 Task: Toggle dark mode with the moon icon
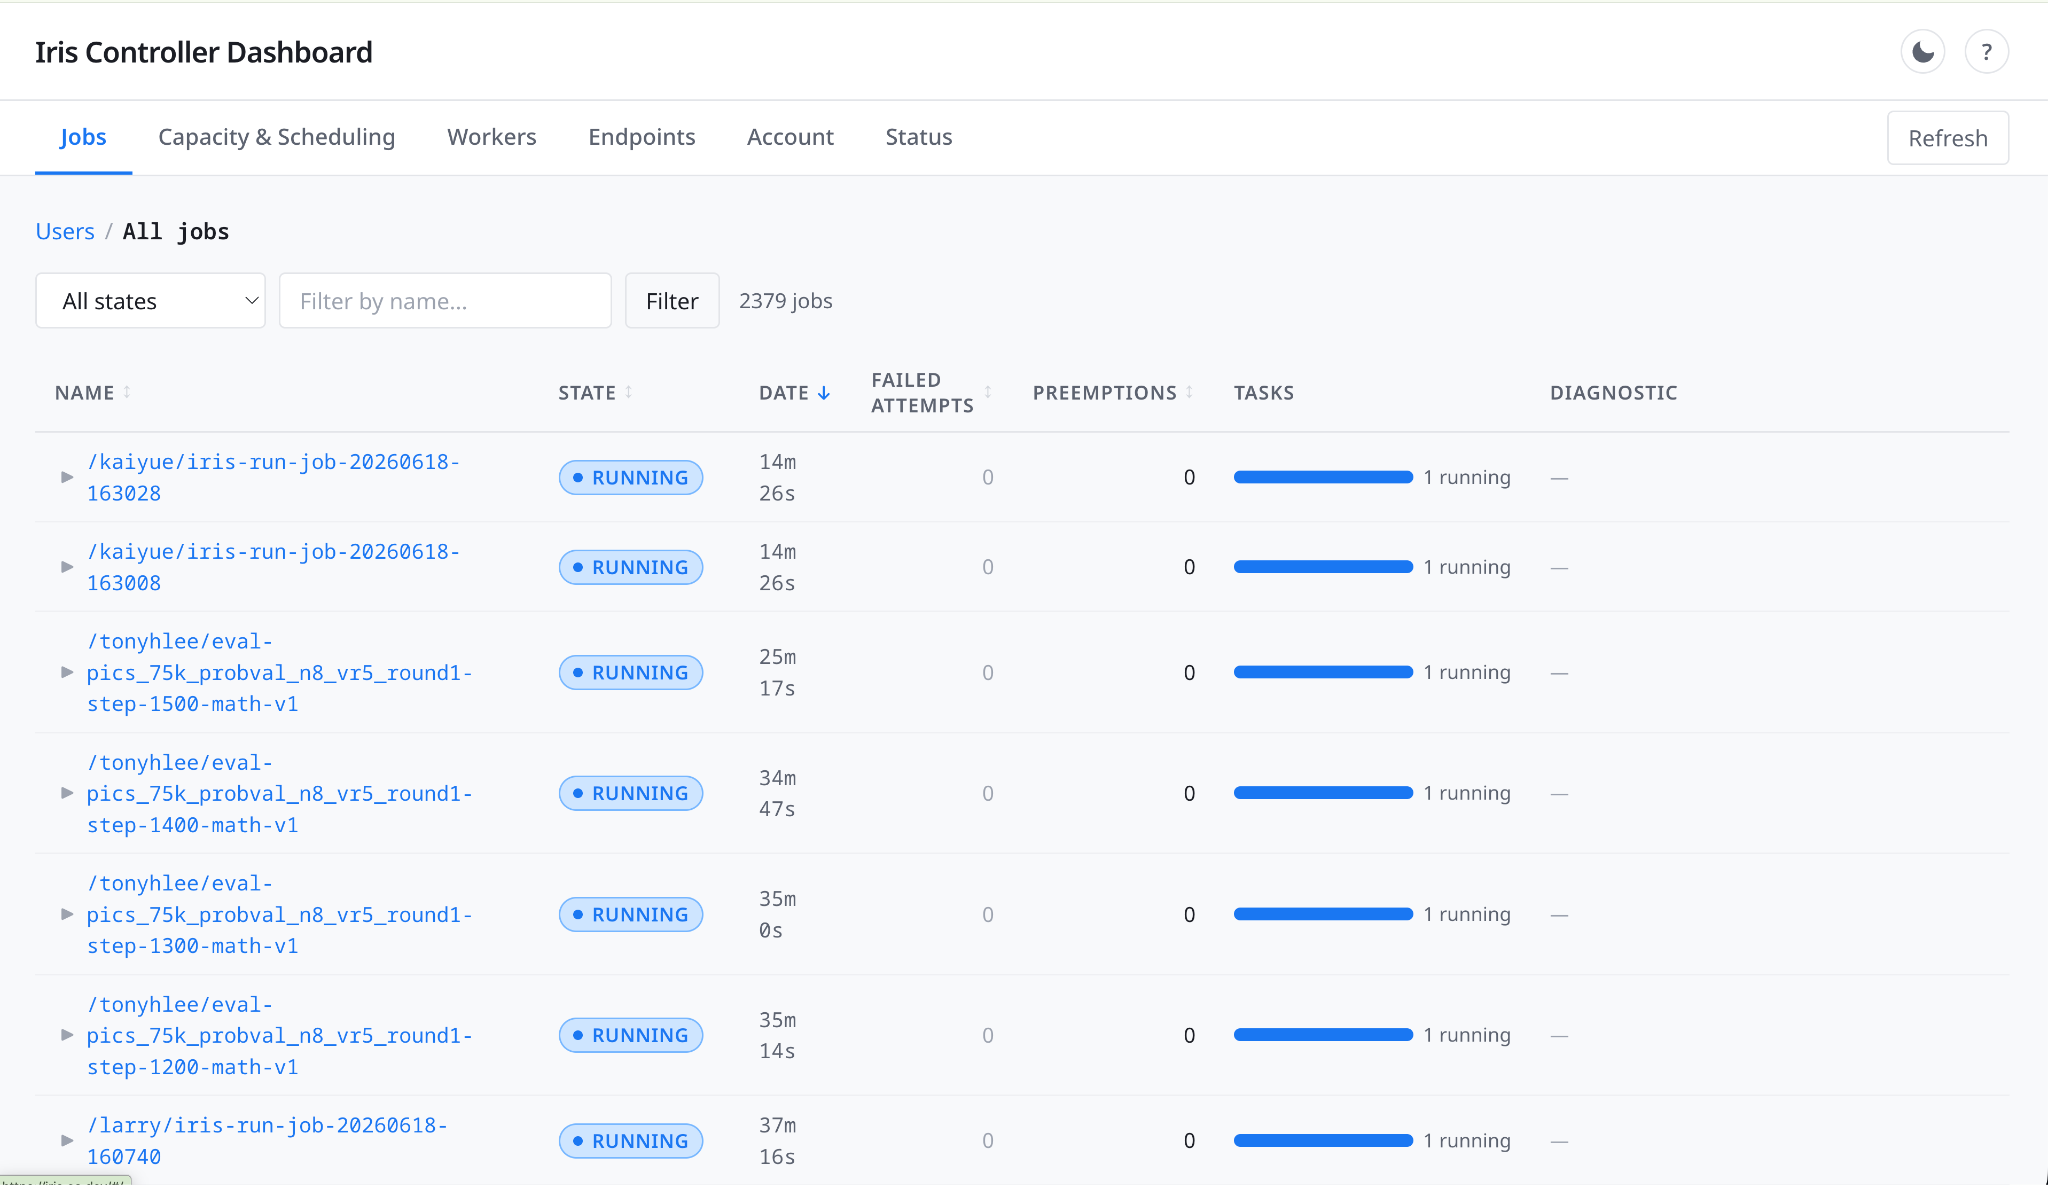(1922, 52)
